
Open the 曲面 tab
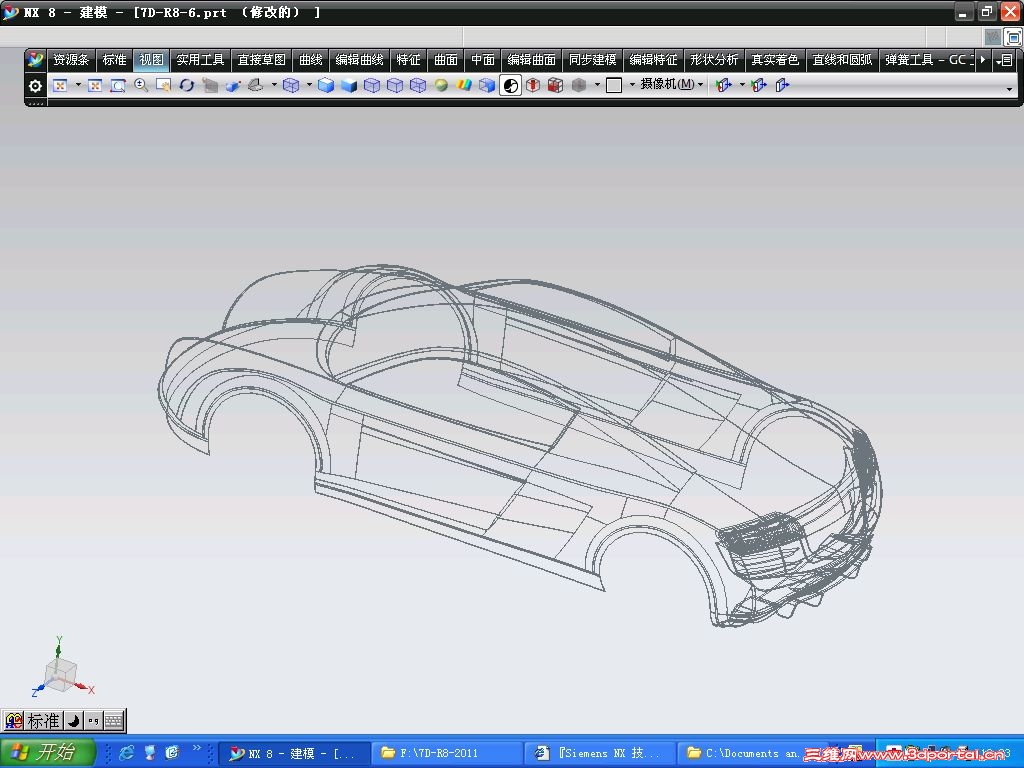(446, 60)
